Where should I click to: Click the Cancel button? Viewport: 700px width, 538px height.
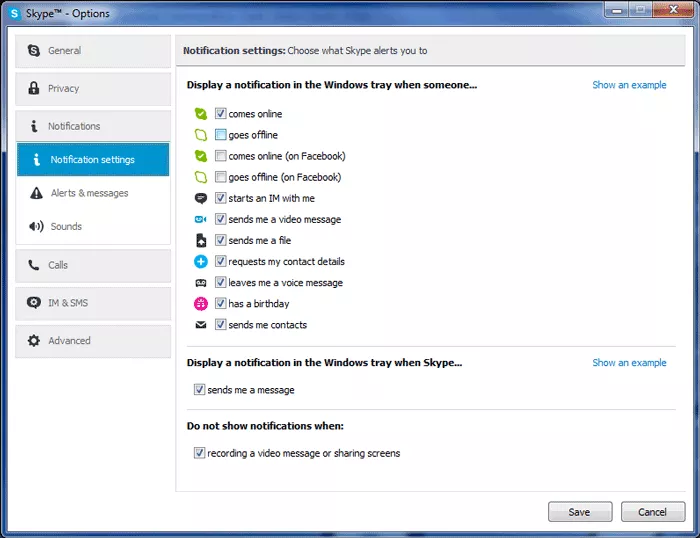click(x=653, y=512)
